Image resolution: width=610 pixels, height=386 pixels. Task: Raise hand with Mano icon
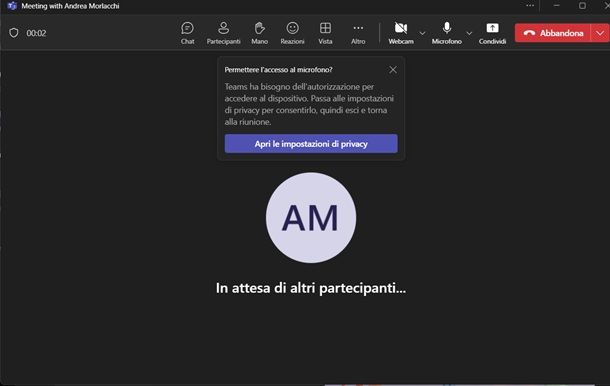coord(259,33)
